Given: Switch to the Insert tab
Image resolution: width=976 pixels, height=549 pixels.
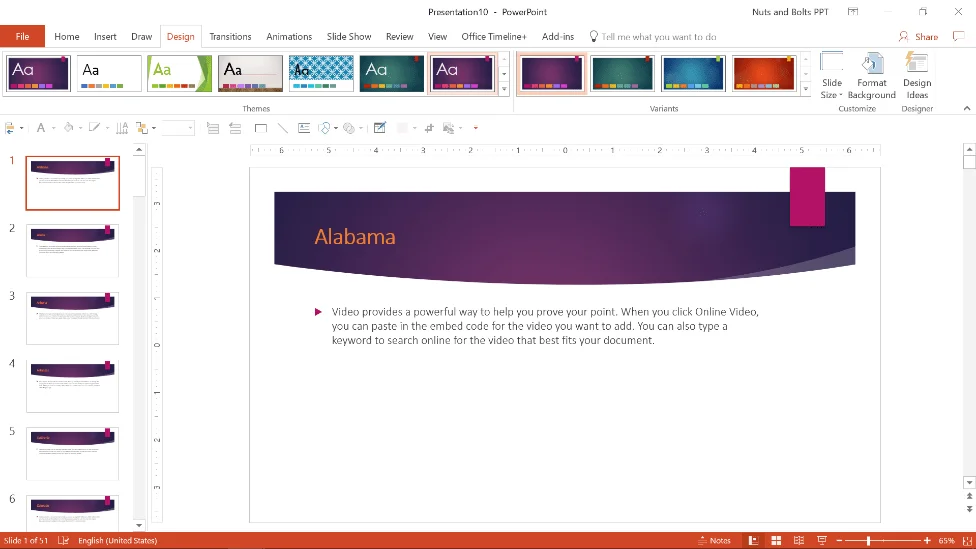Looking at the screenshot, I should point(105,37).
